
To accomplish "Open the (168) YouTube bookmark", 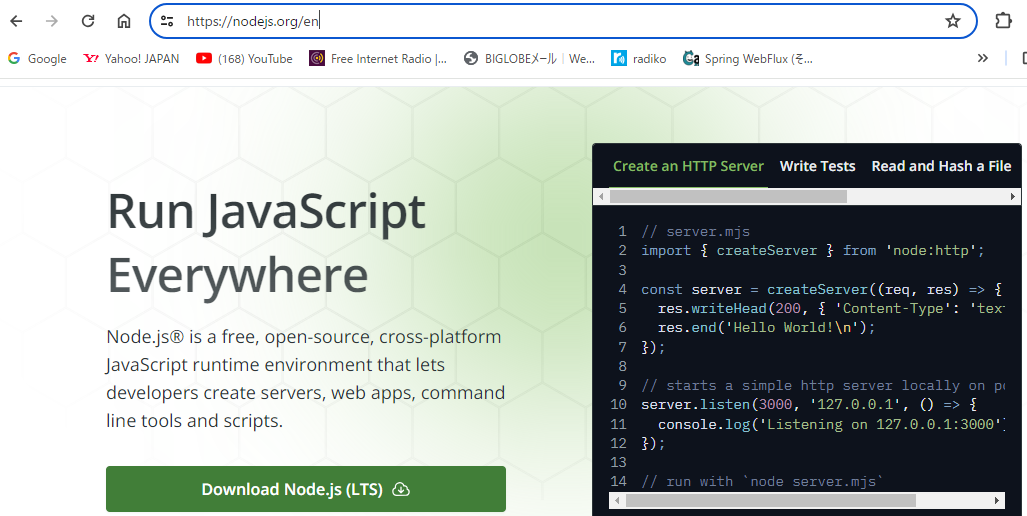I will pyautogui.click(x=244, y=58).
